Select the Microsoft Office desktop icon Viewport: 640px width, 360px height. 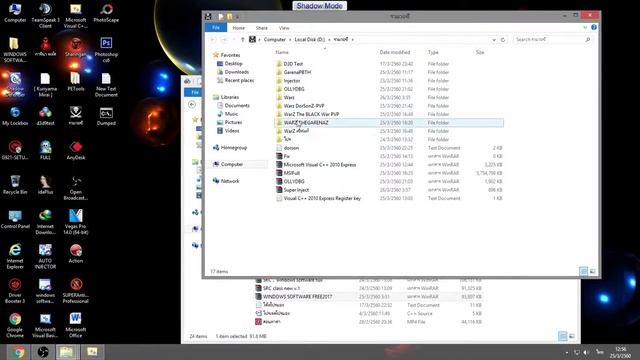(76, 325)
